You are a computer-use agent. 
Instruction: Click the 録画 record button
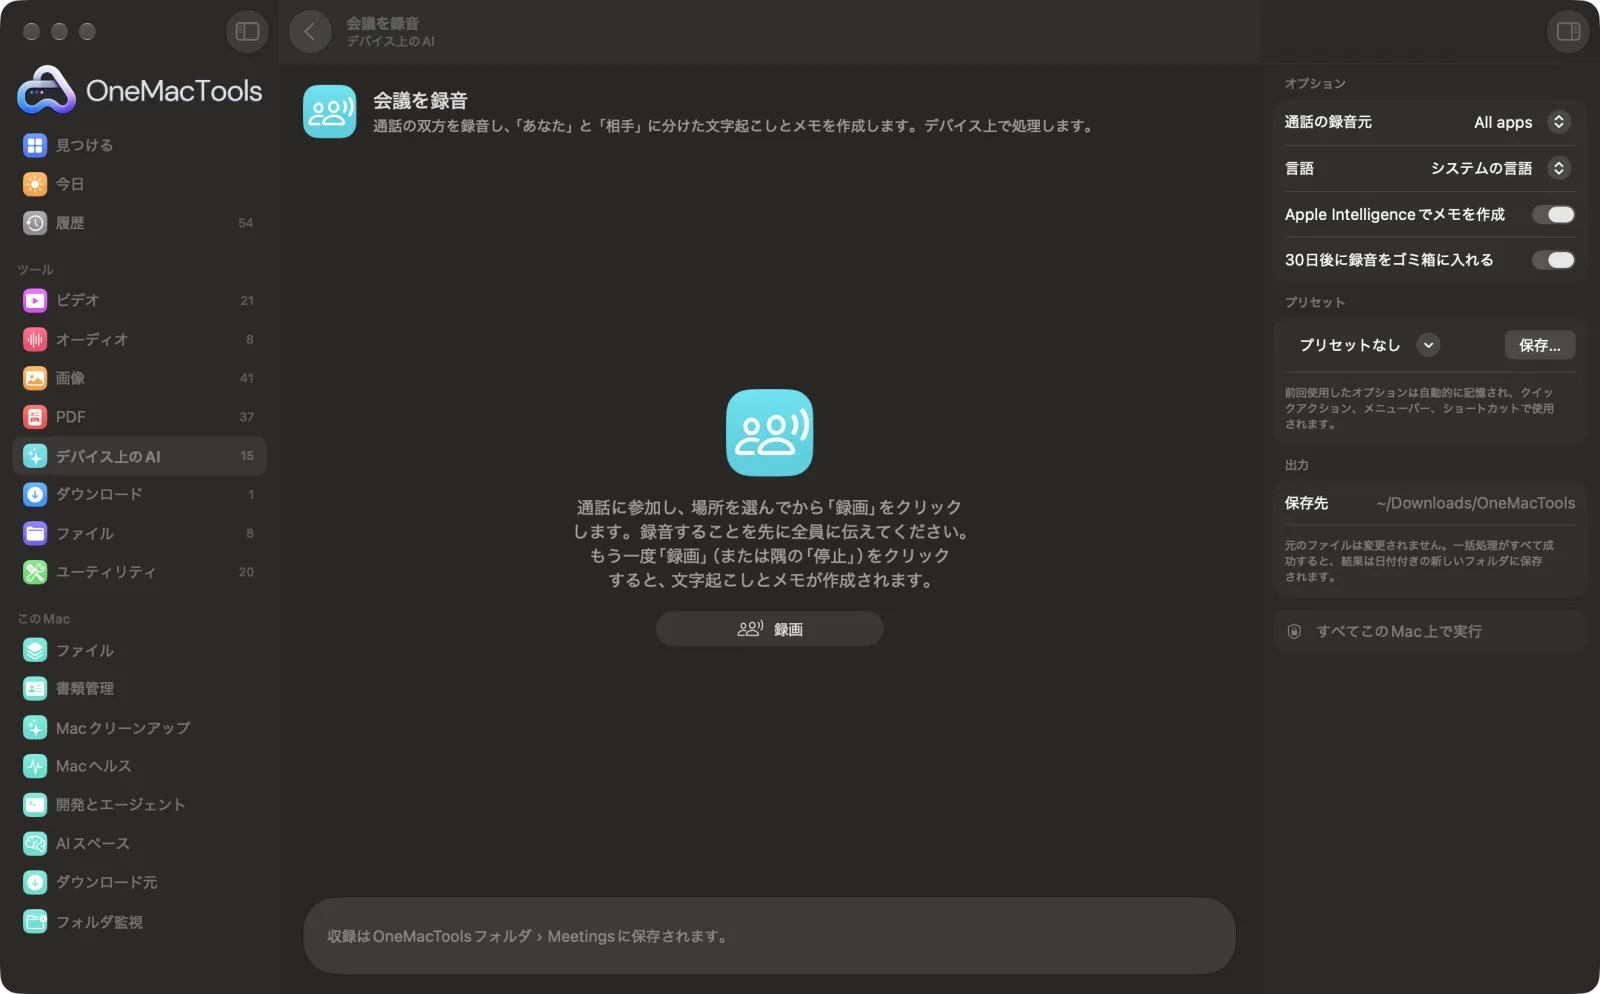(770, 629)
